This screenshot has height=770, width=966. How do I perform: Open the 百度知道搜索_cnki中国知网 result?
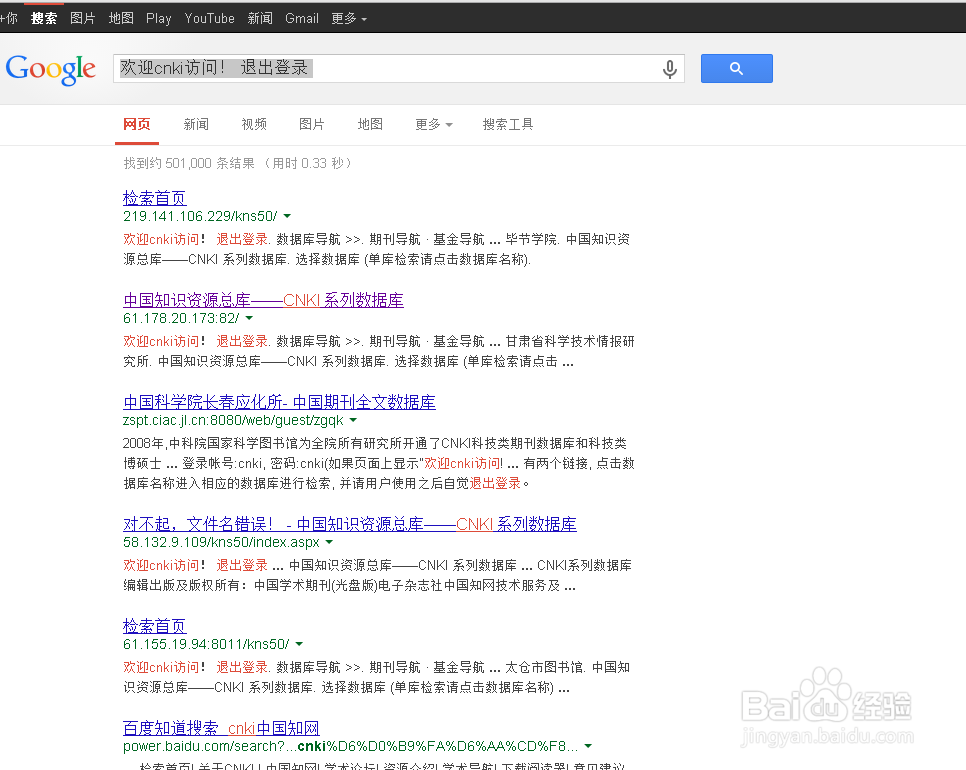pyautogui.click(x=221, y=728)
